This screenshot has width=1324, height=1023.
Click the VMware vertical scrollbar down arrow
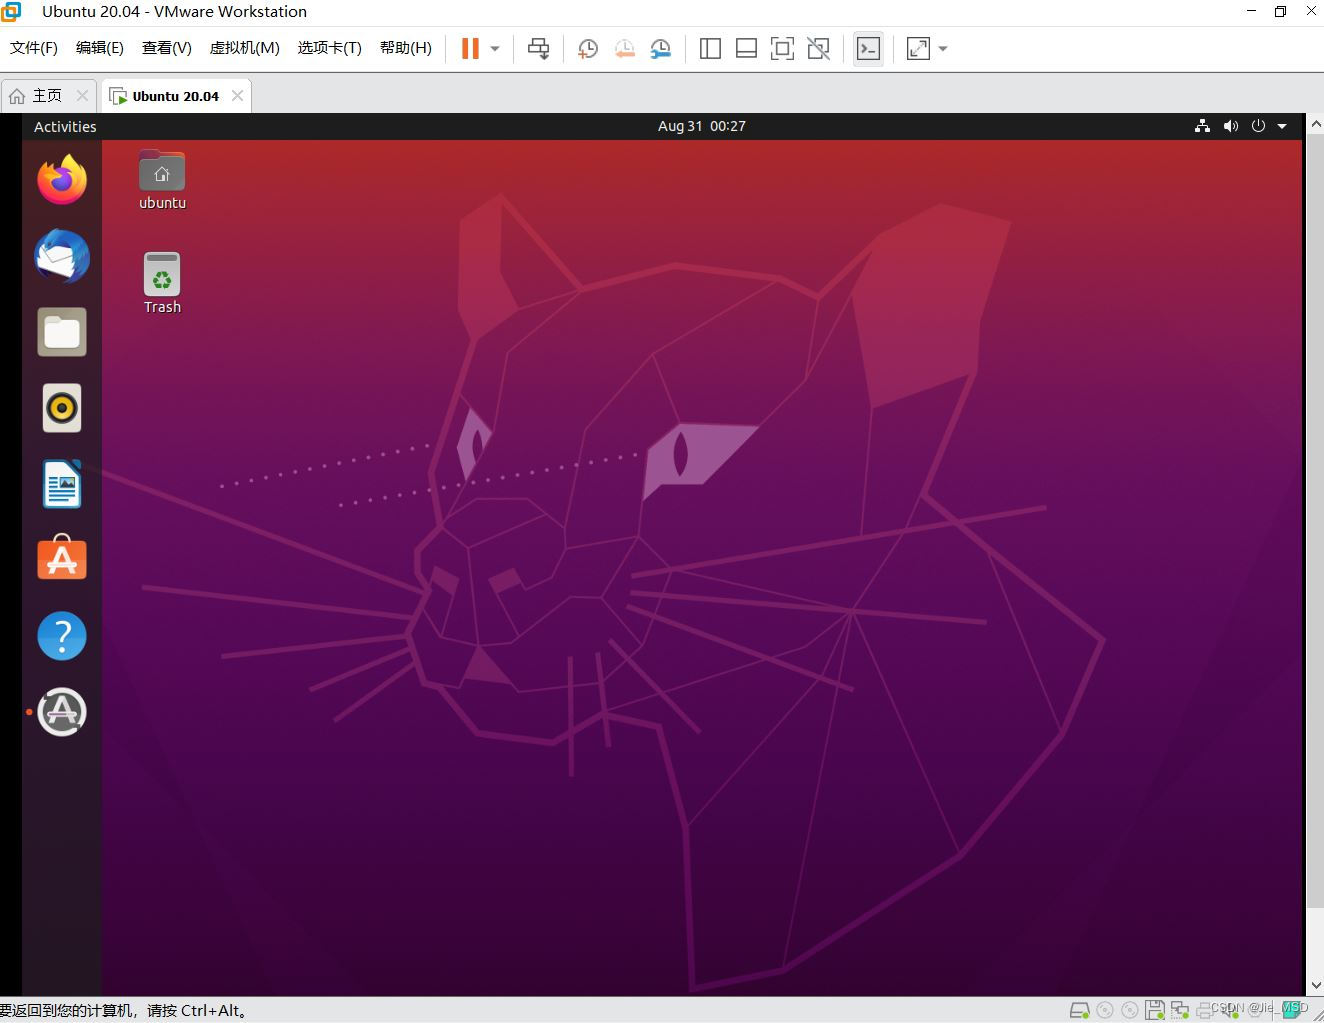coord(1315,986)
